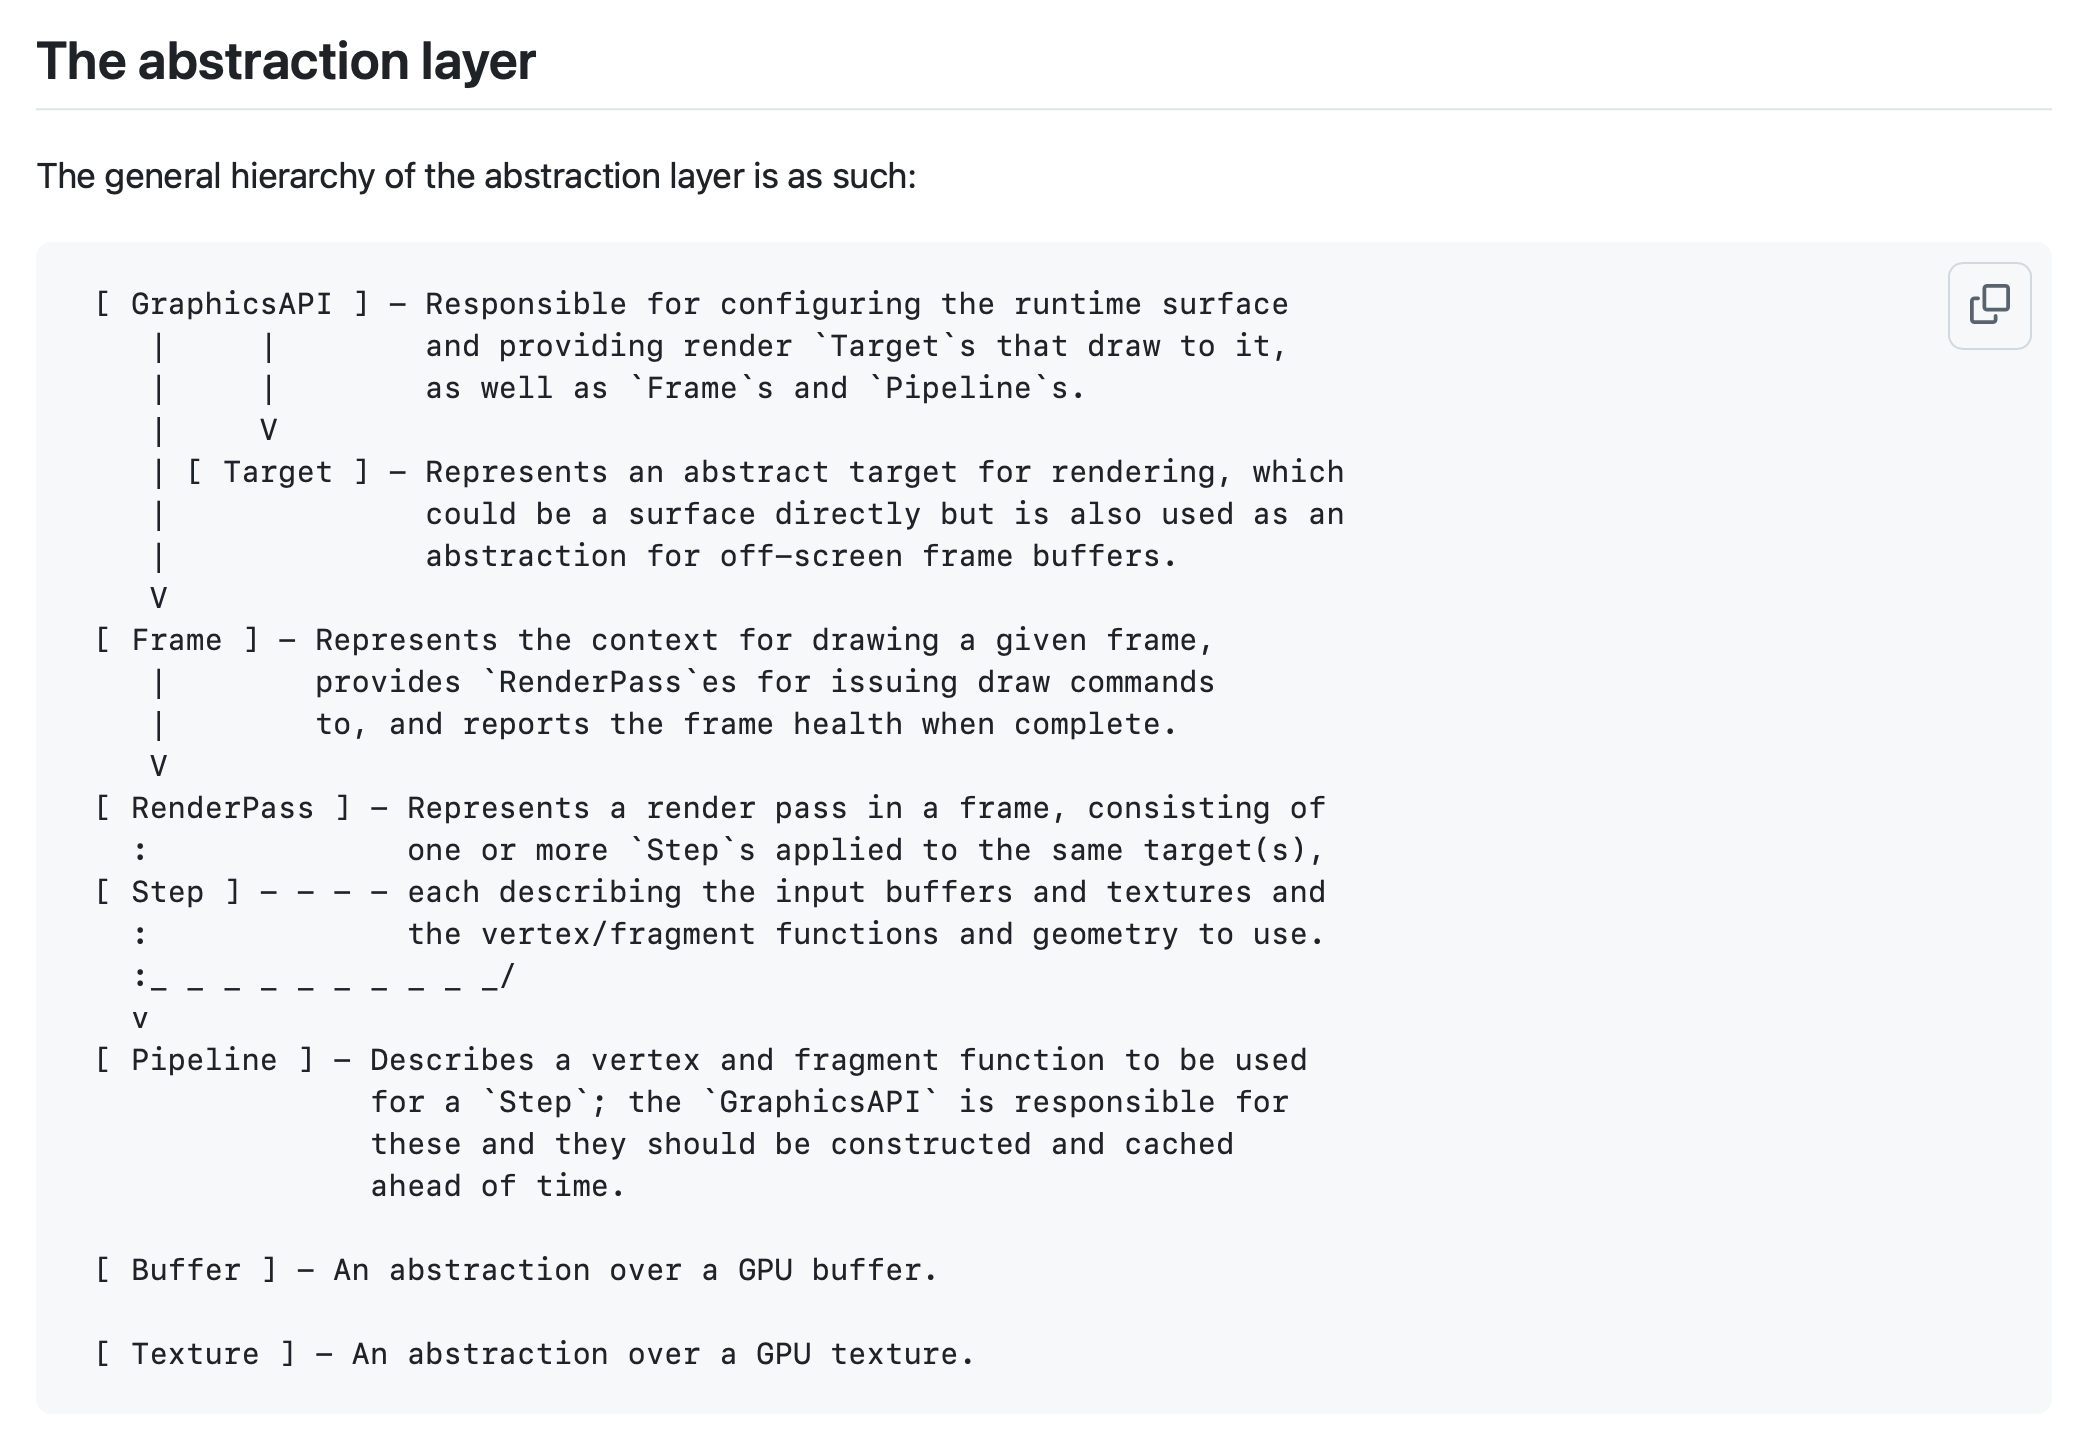Click the bracketed Step node label
This screenshot has width=2080, height=1438.
pyautogui.click(x=168, y=892)
